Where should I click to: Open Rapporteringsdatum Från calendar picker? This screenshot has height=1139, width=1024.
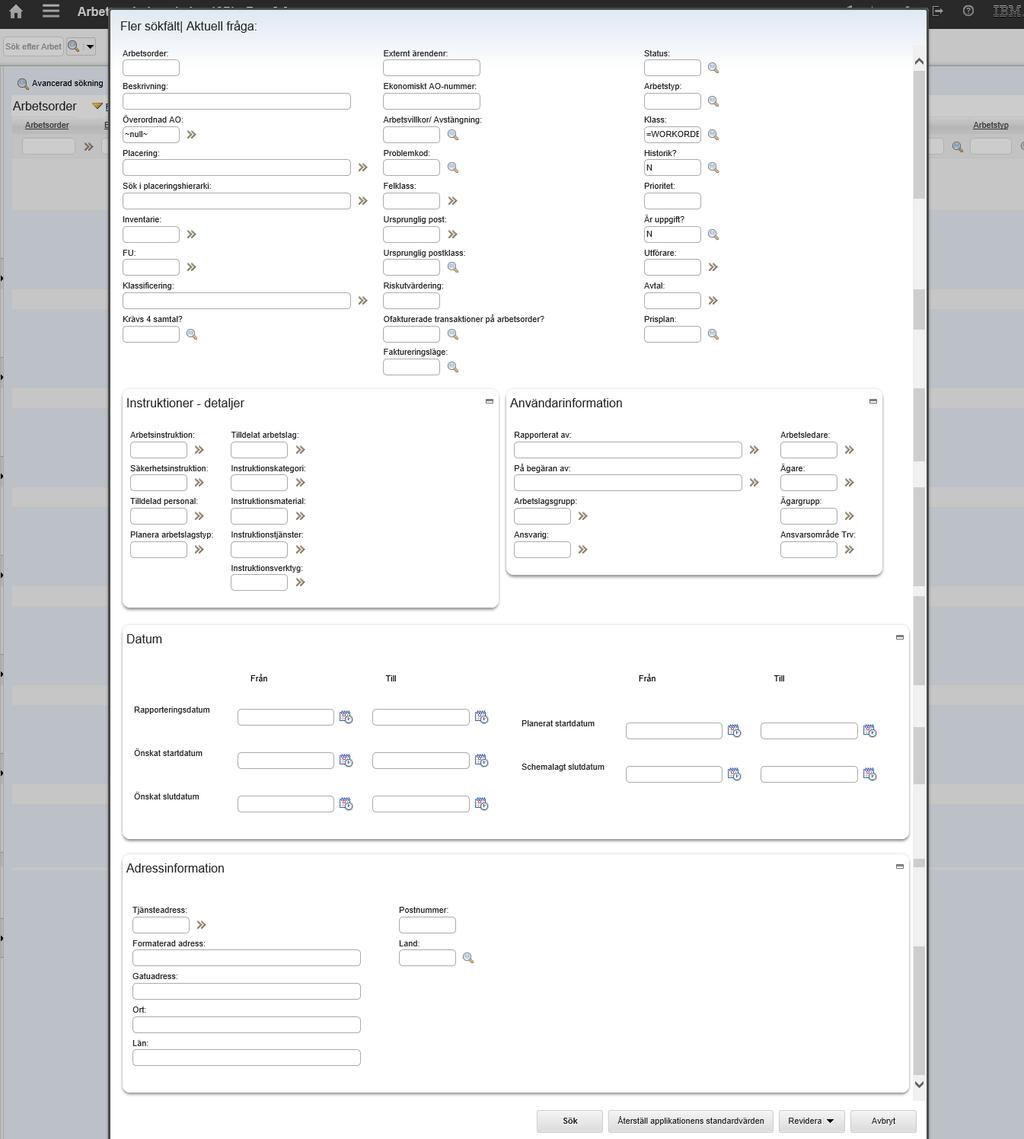coord(346,717)
